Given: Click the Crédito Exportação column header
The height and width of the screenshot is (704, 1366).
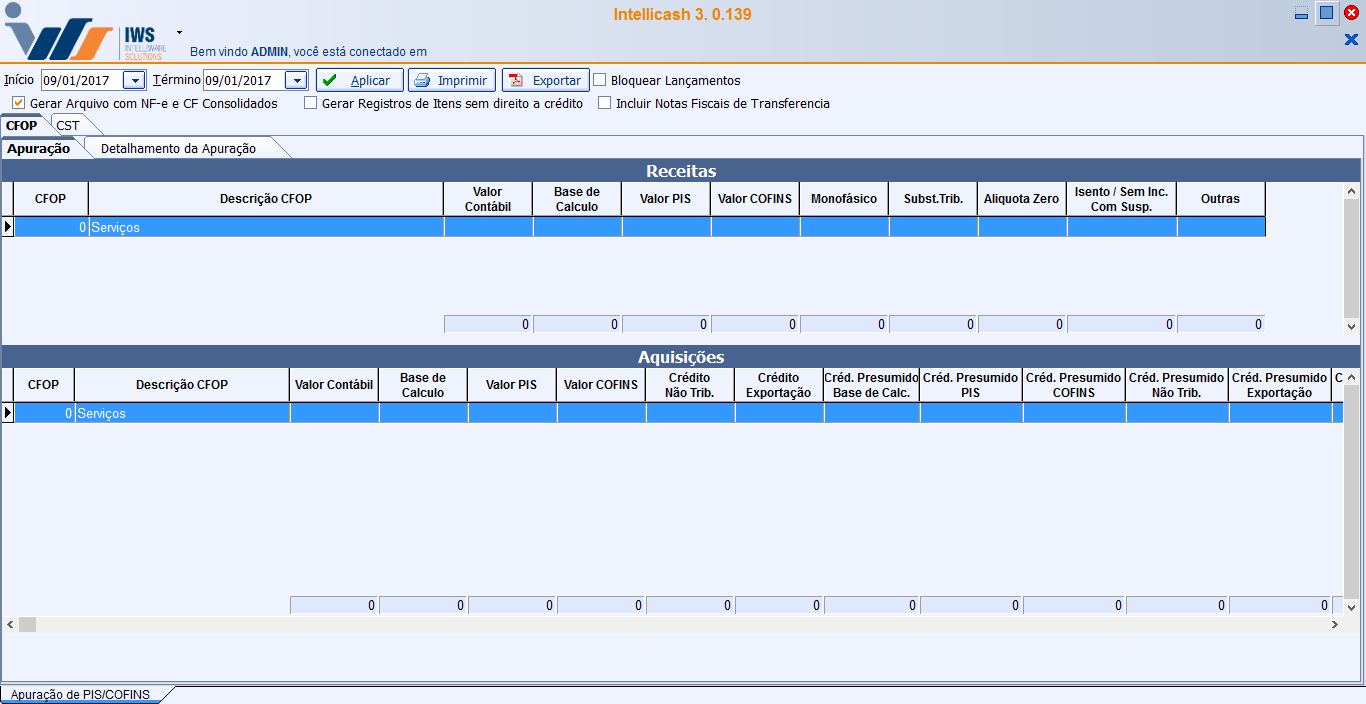Looking at the screenshot, I should coord(779,385).
